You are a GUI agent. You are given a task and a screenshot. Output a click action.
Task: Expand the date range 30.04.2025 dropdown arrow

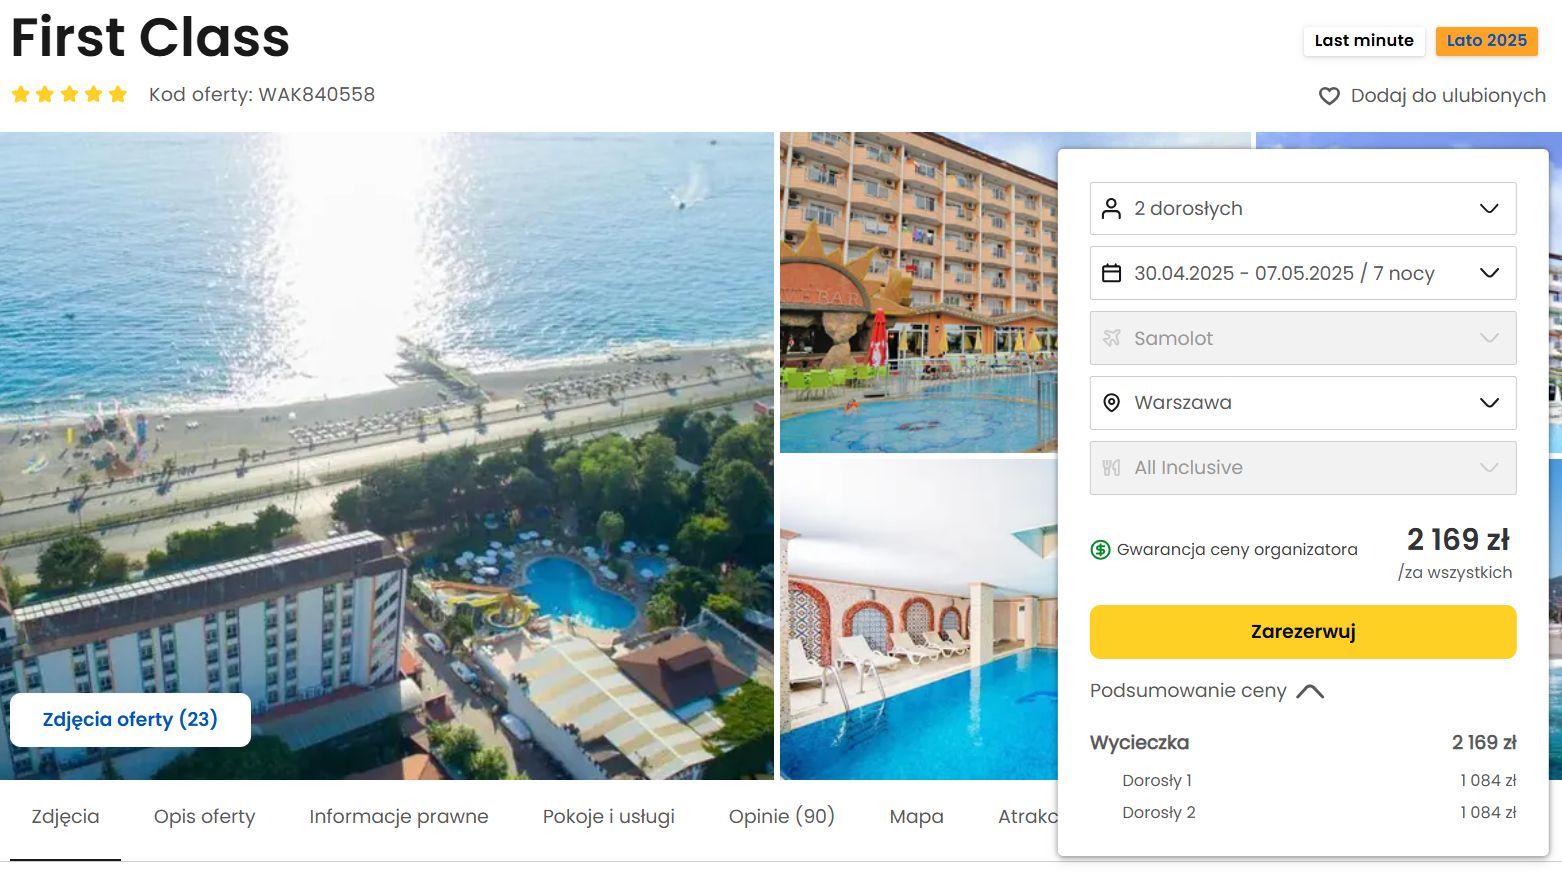(x=1489, y=273)
